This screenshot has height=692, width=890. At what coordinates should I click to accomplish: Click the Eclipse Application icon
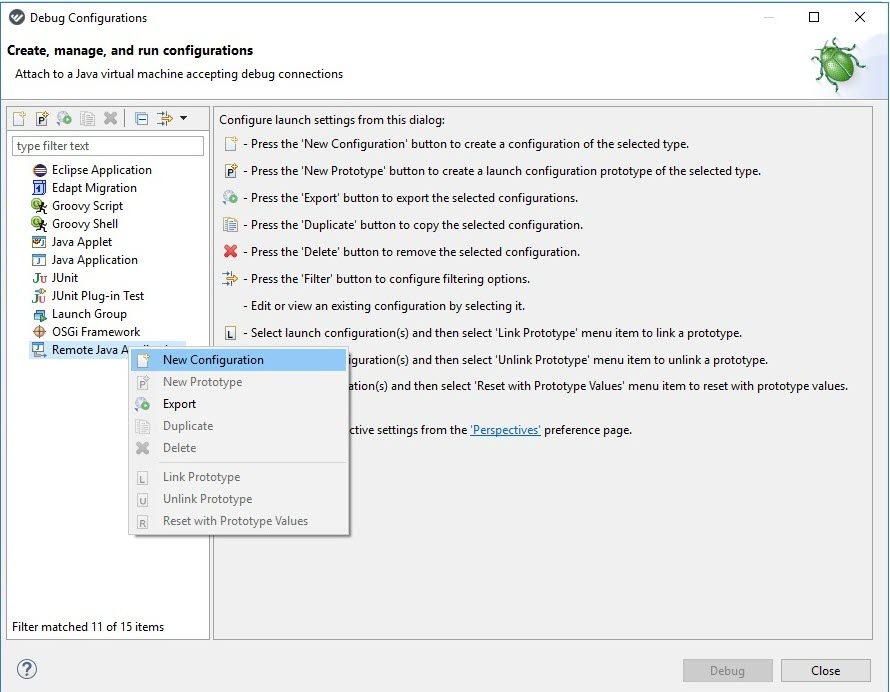click(x=40, y=170)
